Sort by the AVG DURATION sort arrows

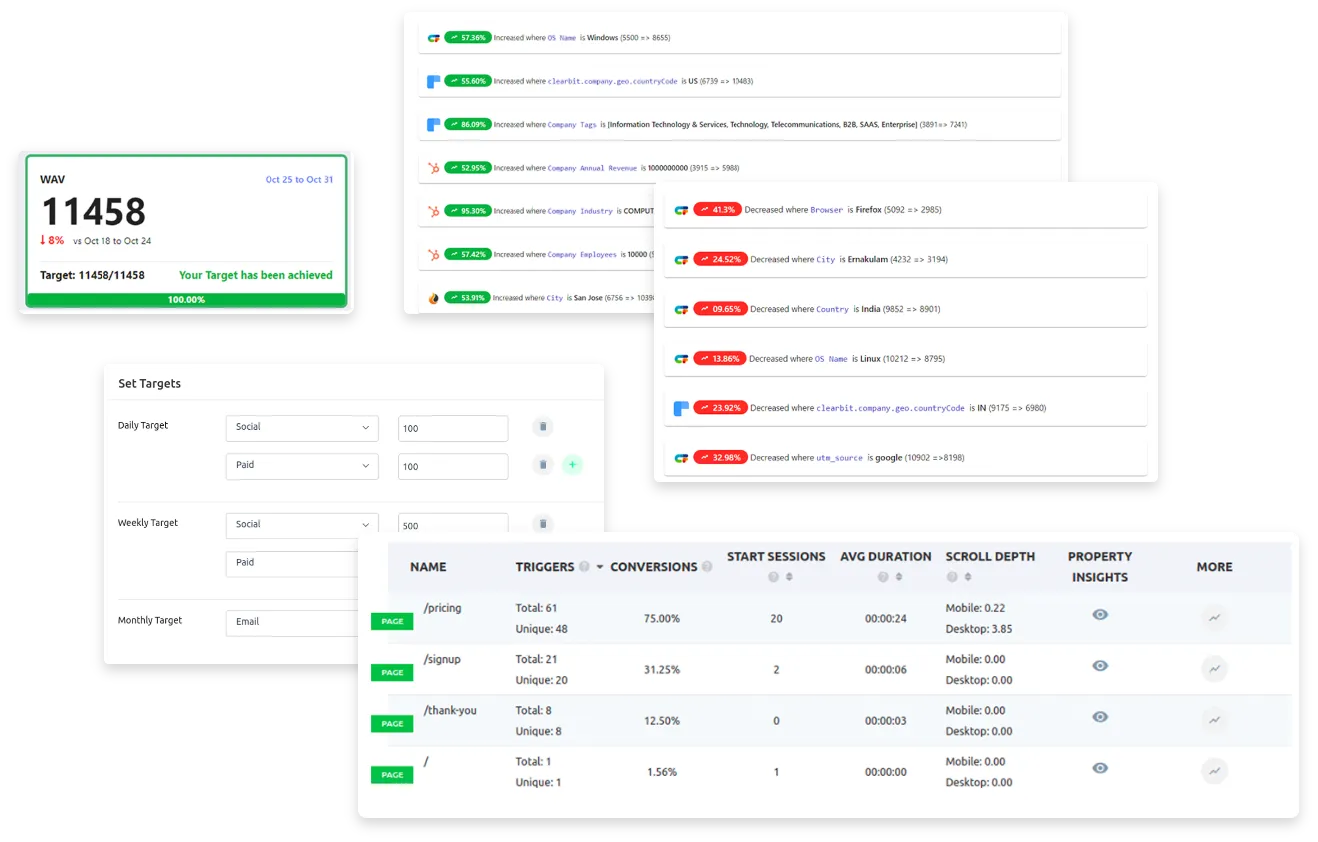click(x=899, y=577)
